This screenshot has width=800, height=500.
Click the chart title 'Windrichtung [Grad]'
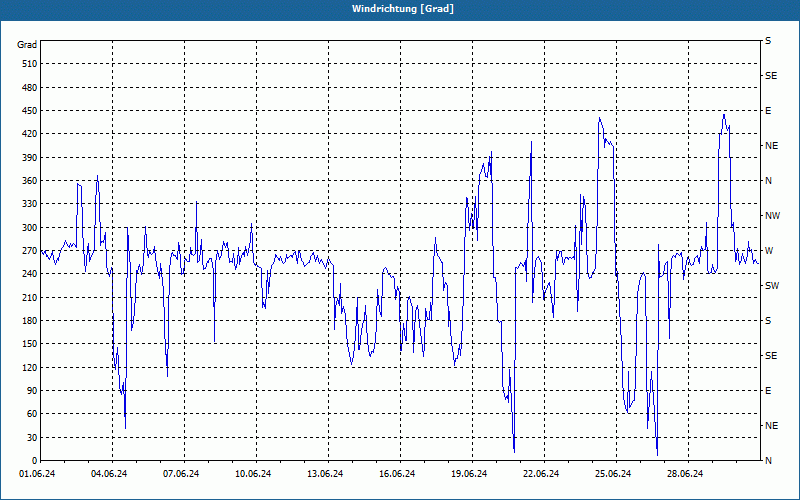point(403,9)
